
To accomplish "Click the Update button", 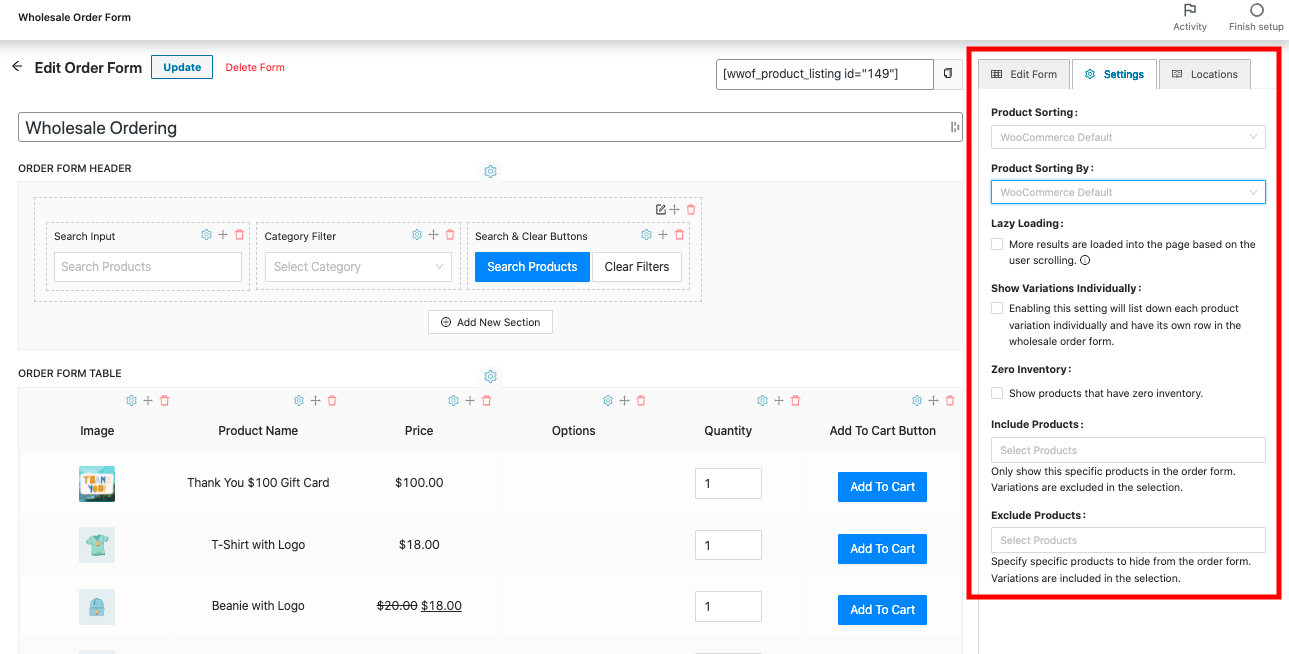I will [182, 67].
